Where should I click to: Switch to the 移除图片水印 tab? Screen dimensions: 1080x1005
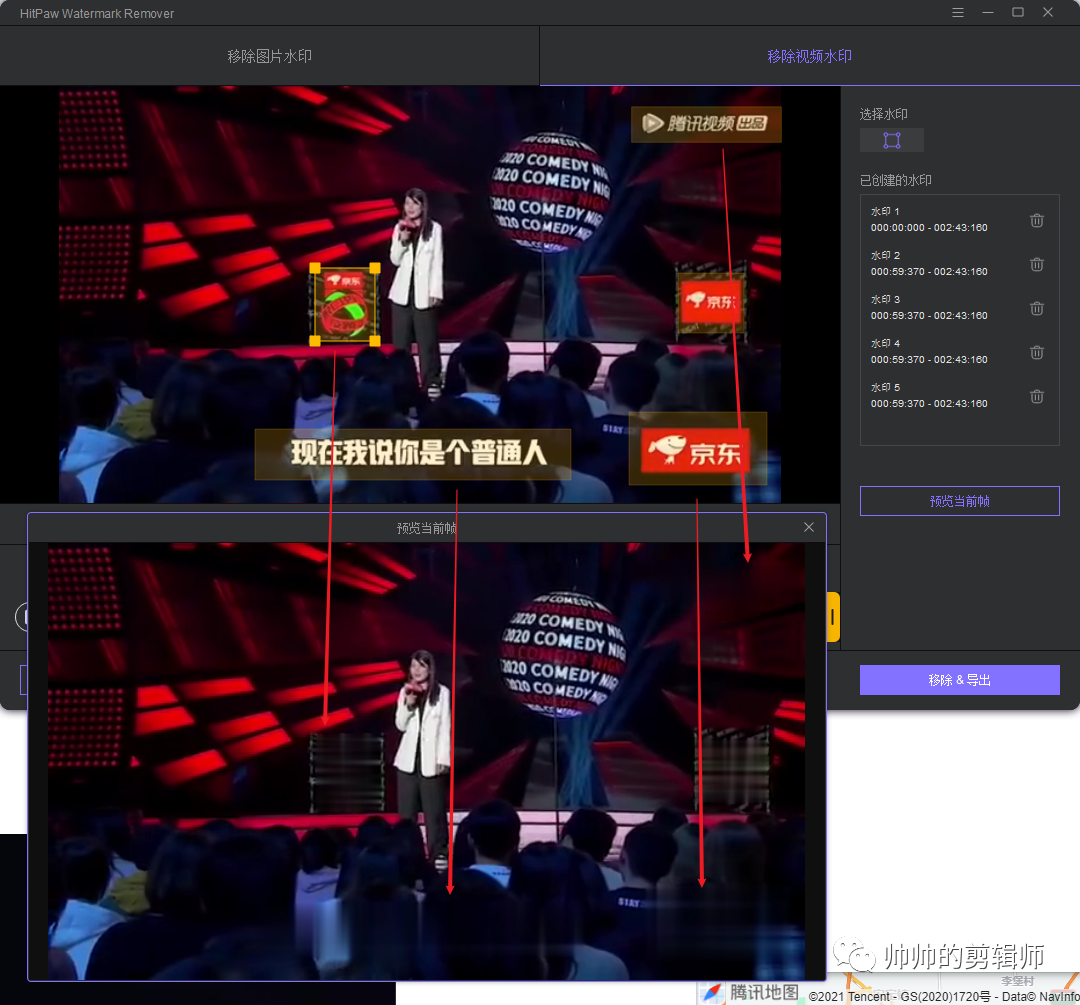(x=269, y=56)
